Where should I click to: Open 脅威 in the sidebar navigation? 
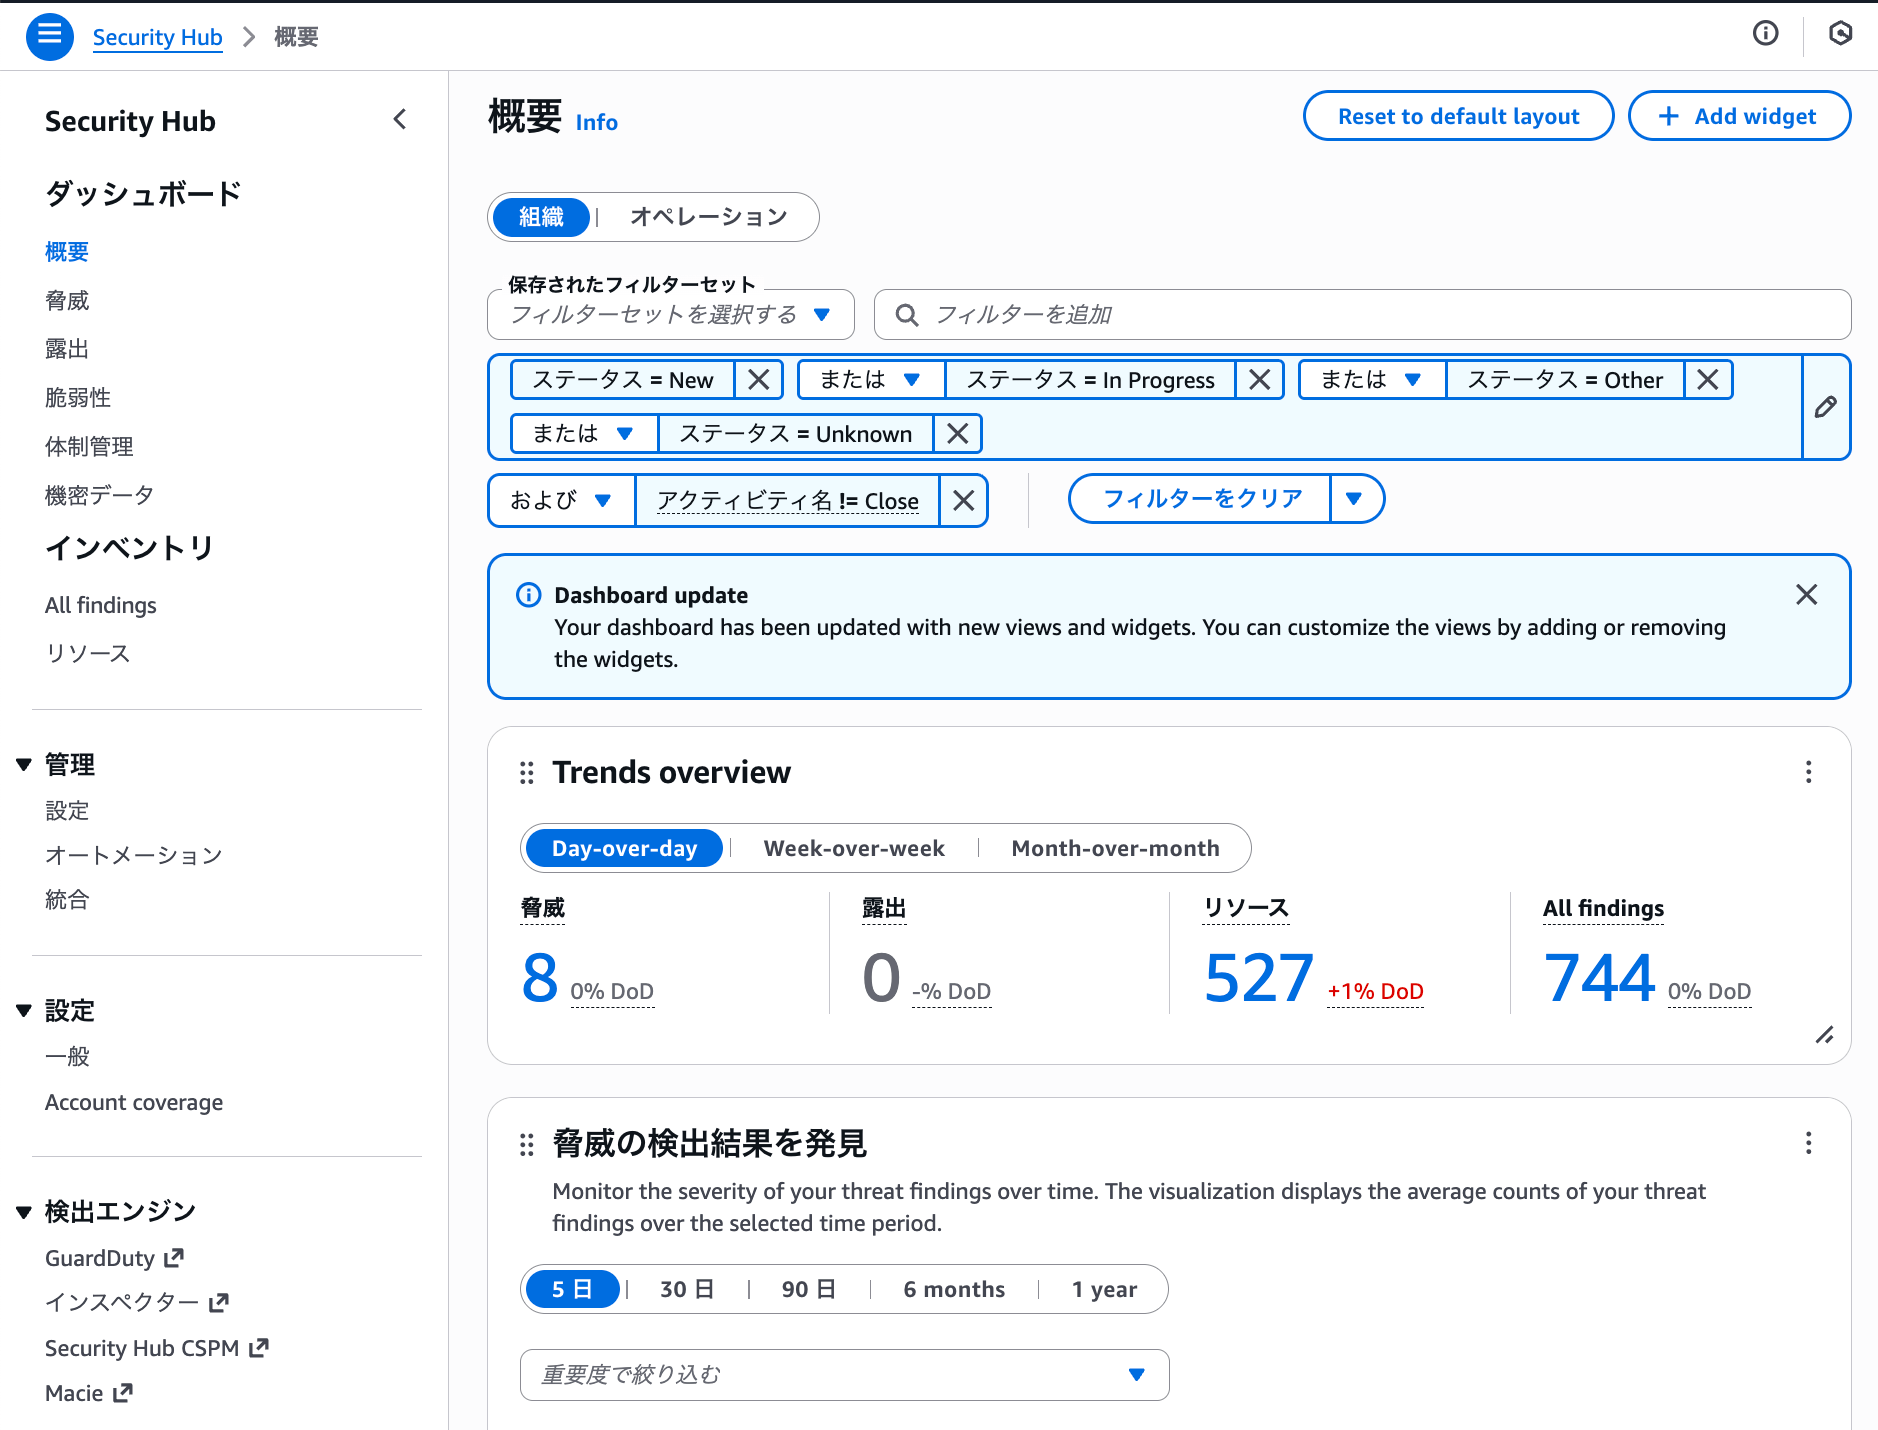pyautogui.click(x=67, y=300)
